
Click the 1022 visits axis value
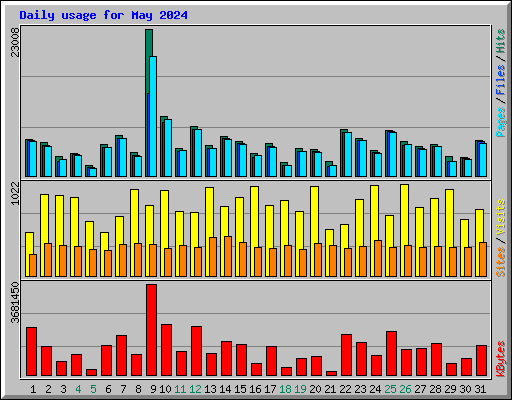15,194
